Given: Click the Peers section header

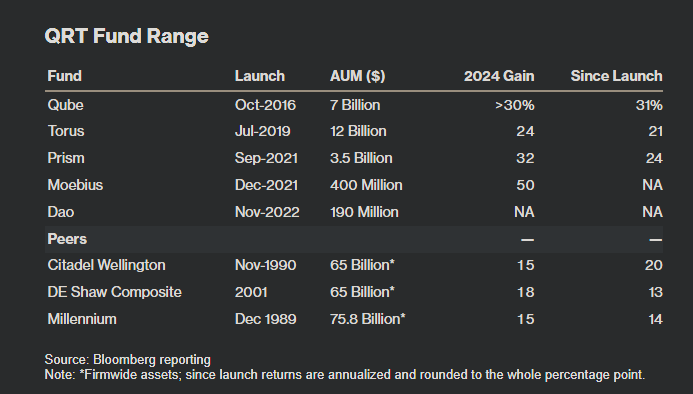Looking at the screenshot, I should point(67,239).
